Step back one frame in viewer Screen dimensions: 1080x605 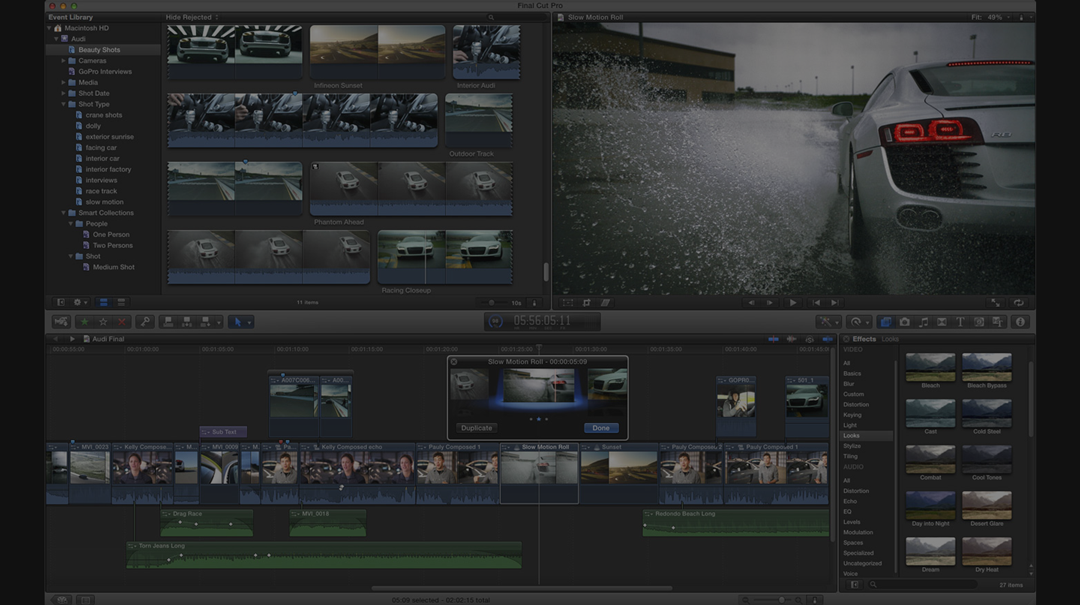(751, 302)
